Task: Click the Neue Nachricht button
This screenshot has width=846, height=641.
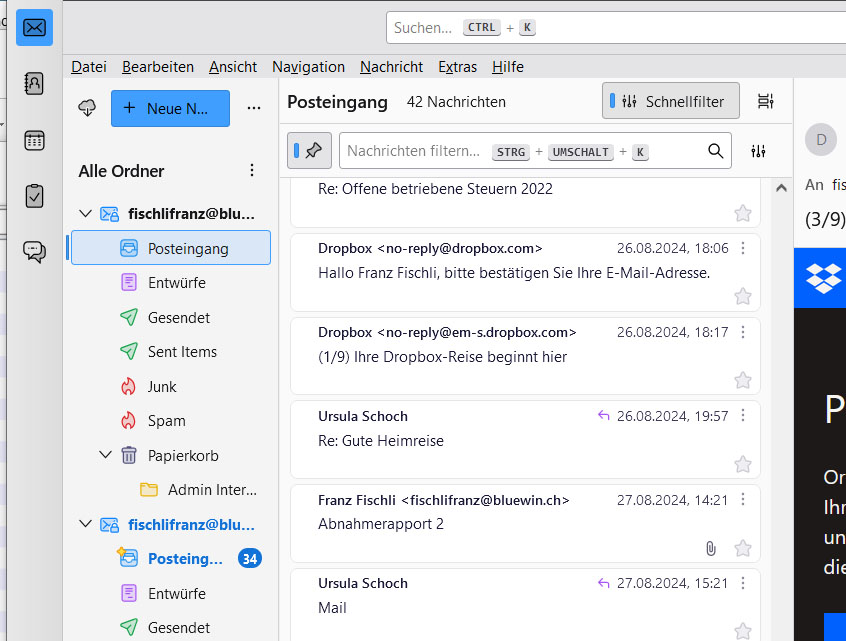Action: coord(170,108)
